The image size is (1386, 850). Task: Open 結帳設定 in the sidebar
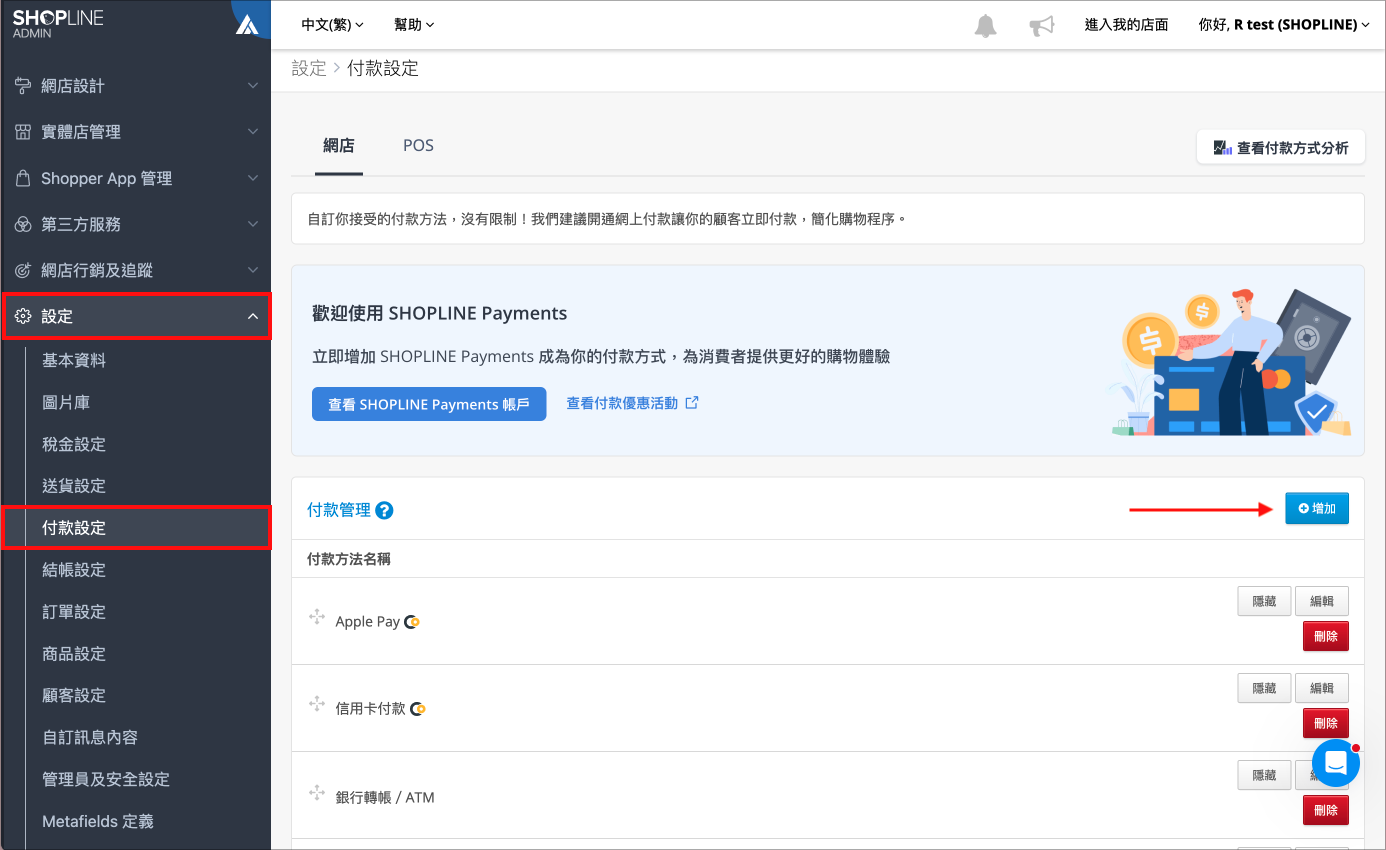(74, 570)
